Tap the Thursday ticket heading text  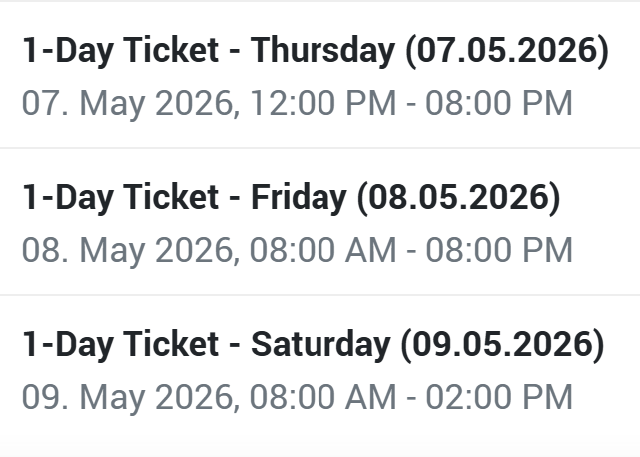[315, 52]
